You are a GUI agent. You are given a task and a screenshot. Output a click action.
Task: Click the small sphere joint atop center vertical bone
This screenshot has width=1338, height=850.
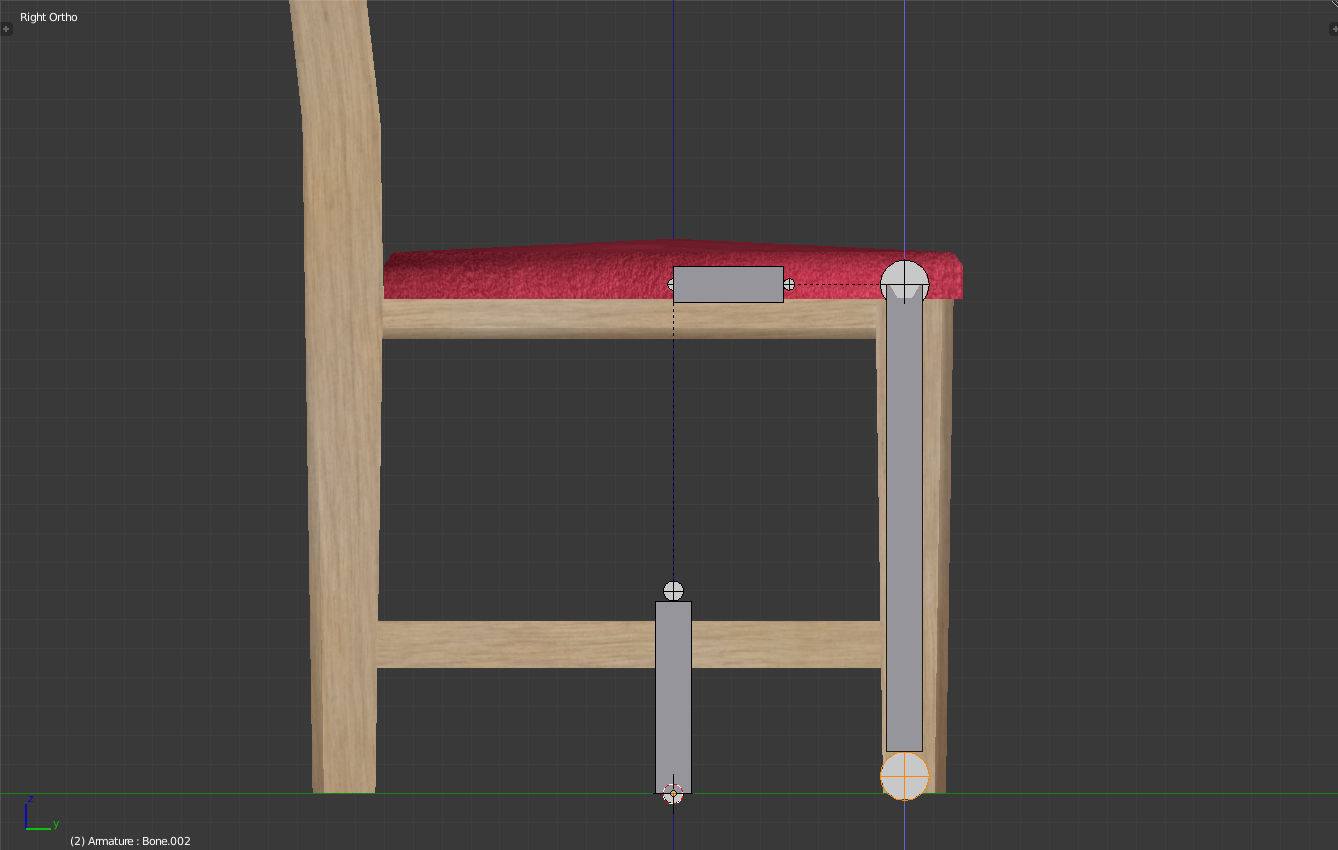(673, 590)
